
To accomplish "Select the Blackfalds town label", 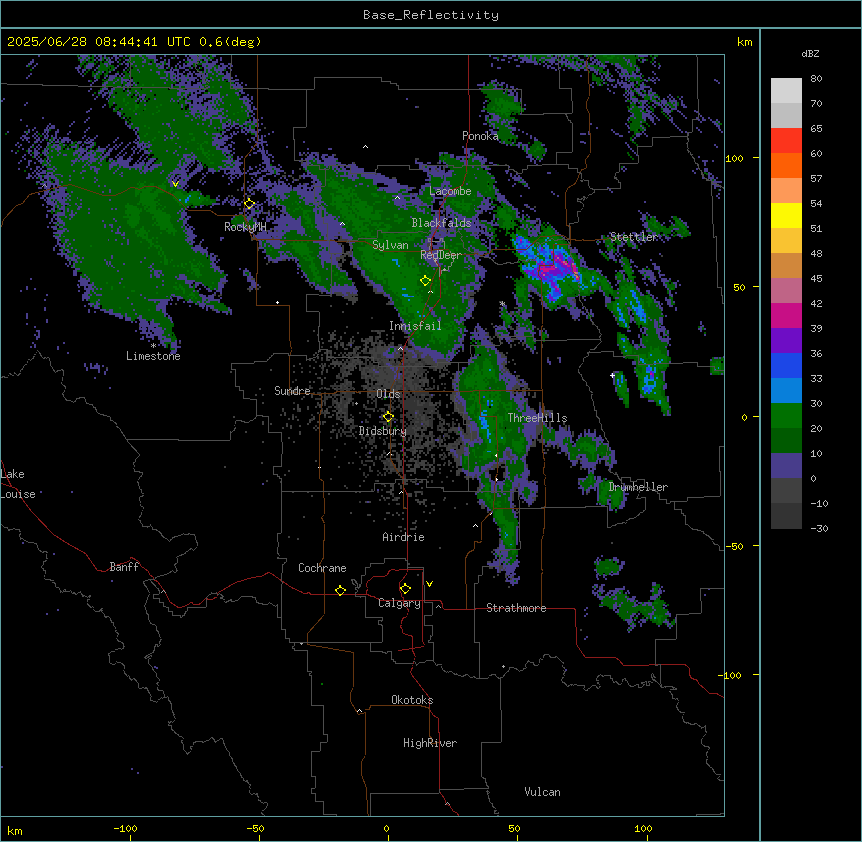I will pyautogui.click(x=441, y=223).
